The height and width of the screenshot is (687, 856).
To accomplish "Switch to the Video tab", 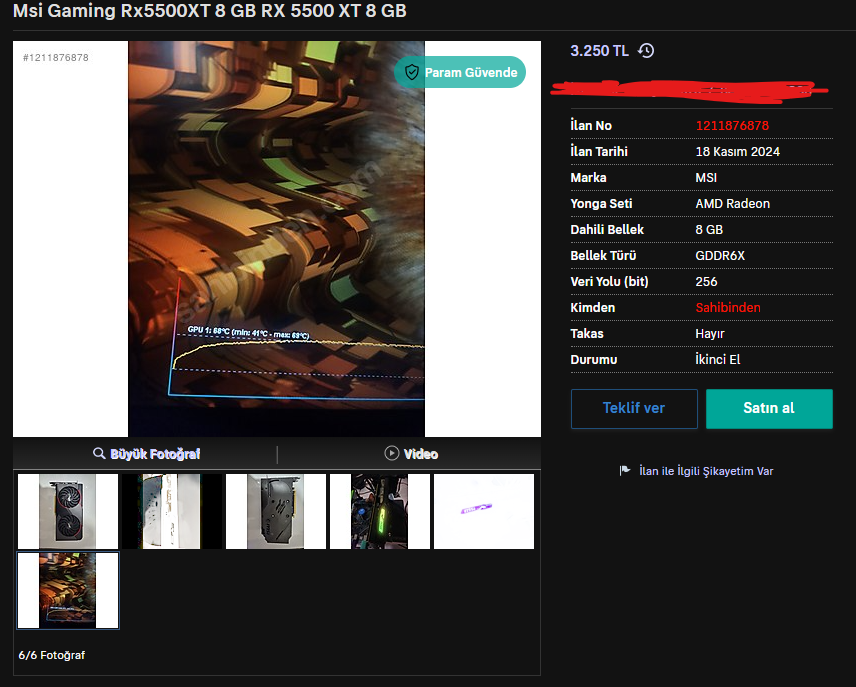I will pos(410,454).
